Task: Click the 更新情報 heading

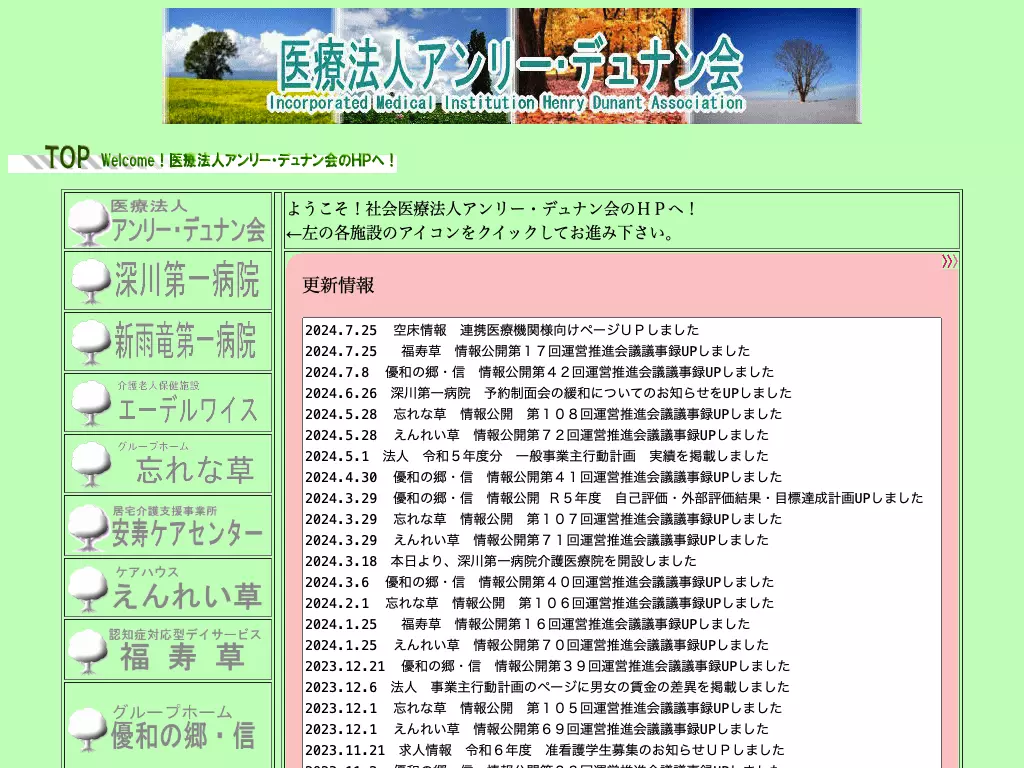Action: (x=338, y=285)
